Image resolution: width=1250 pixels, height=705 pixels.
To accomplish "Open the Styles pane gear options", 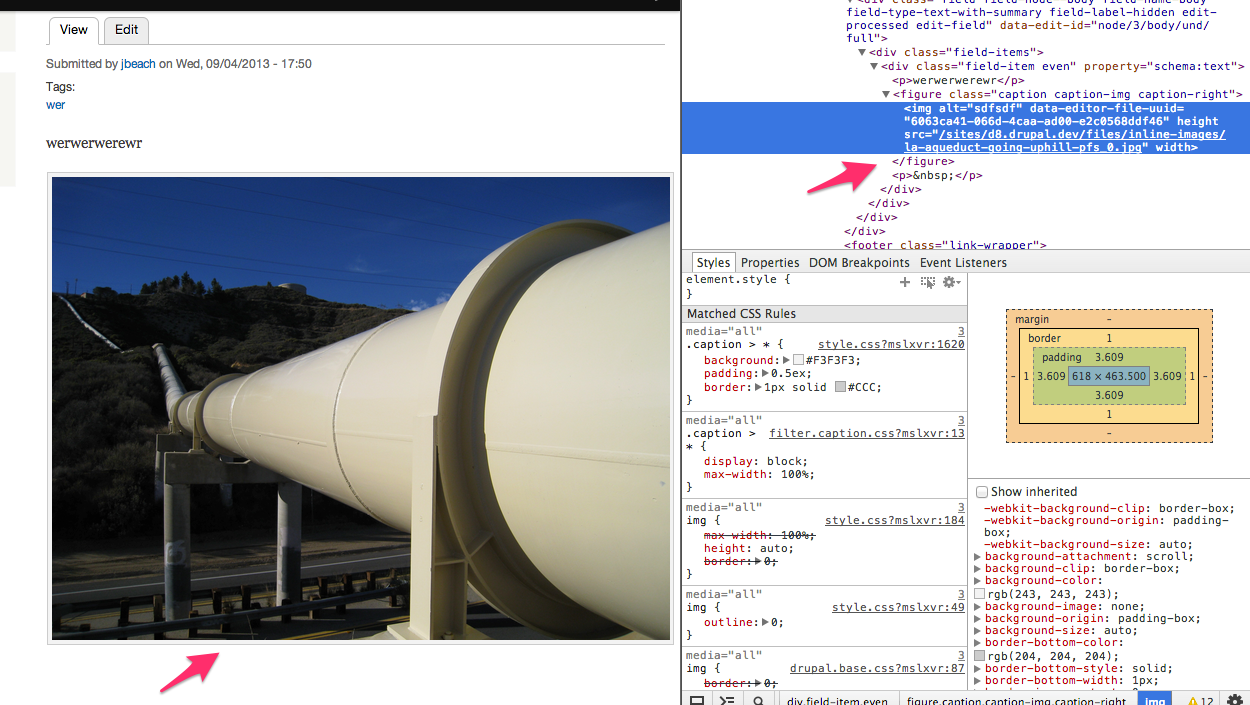I will (951, 283).
